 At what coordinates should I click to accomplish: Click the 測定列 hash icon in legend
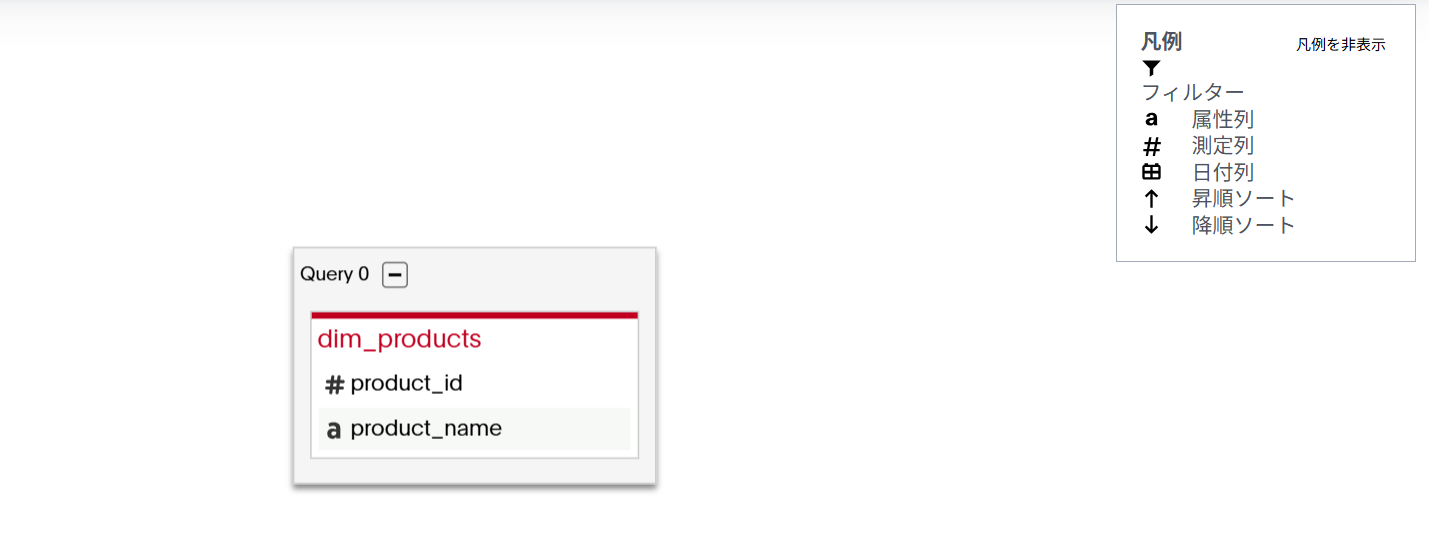(1151, 147)
